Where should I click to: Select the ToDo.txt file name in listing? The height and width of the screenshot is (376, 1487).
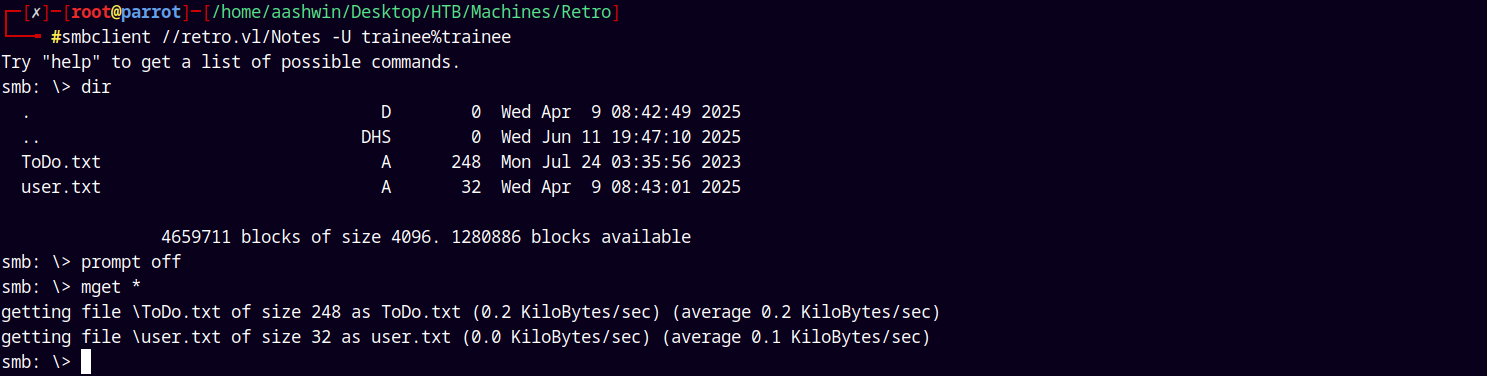pyautogui.click(x=61, y=162)
